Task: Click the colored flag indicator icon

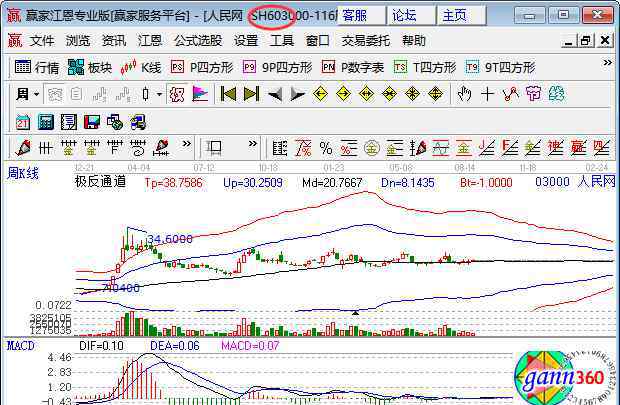Action: [200, 94]
